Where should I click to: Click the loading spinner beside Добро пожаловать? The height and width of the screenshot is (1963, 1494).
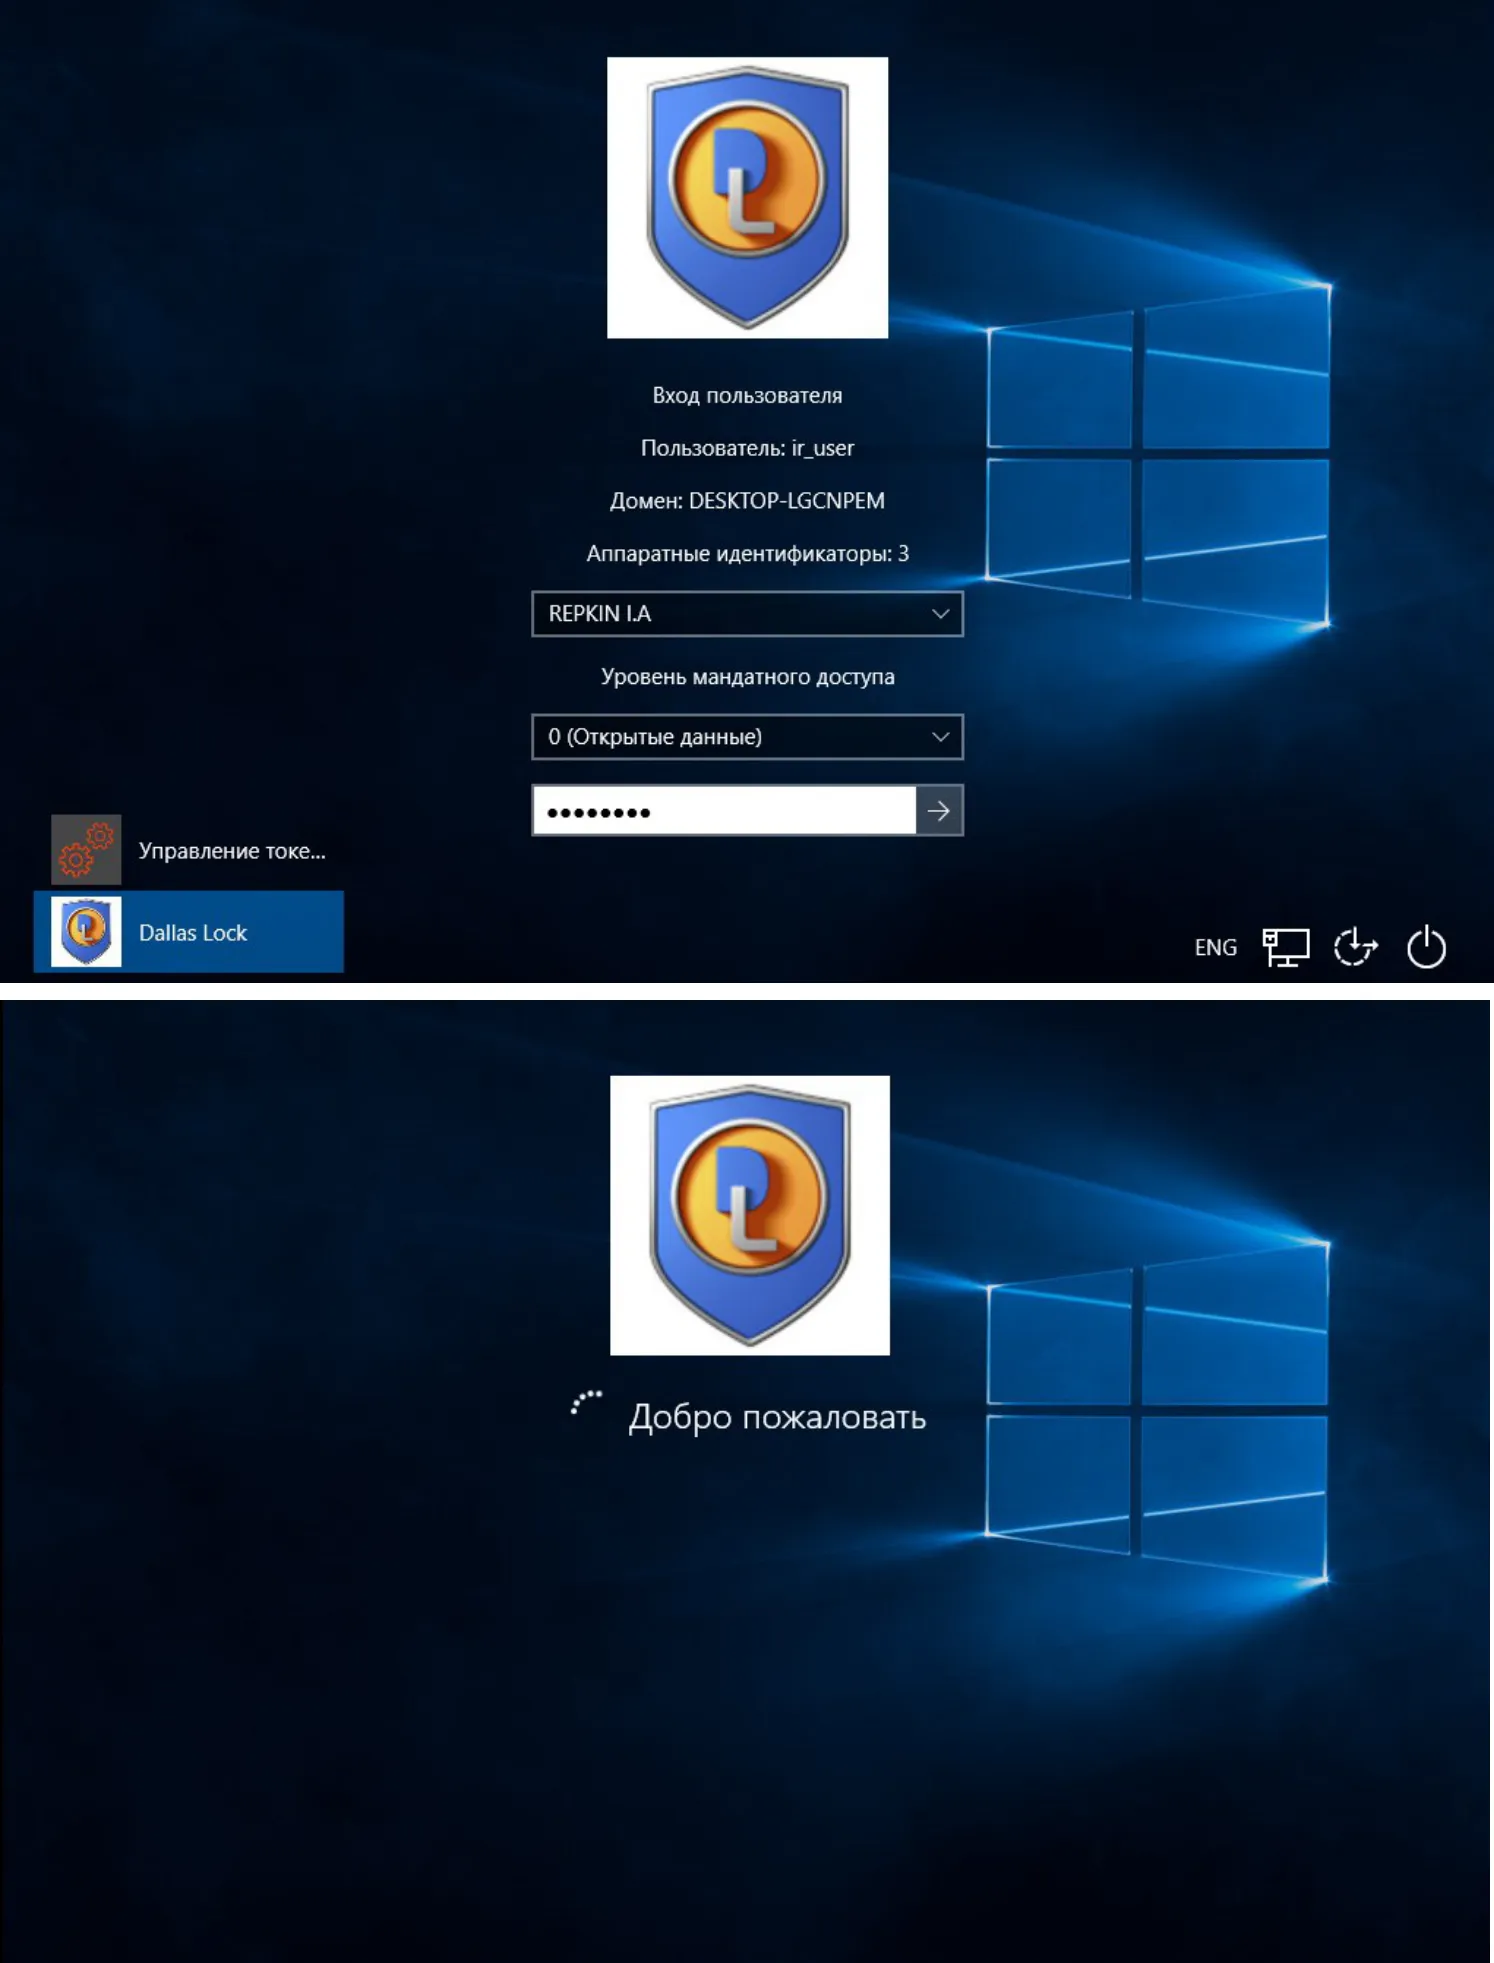pyautogui.click(x=586, y=1404)
